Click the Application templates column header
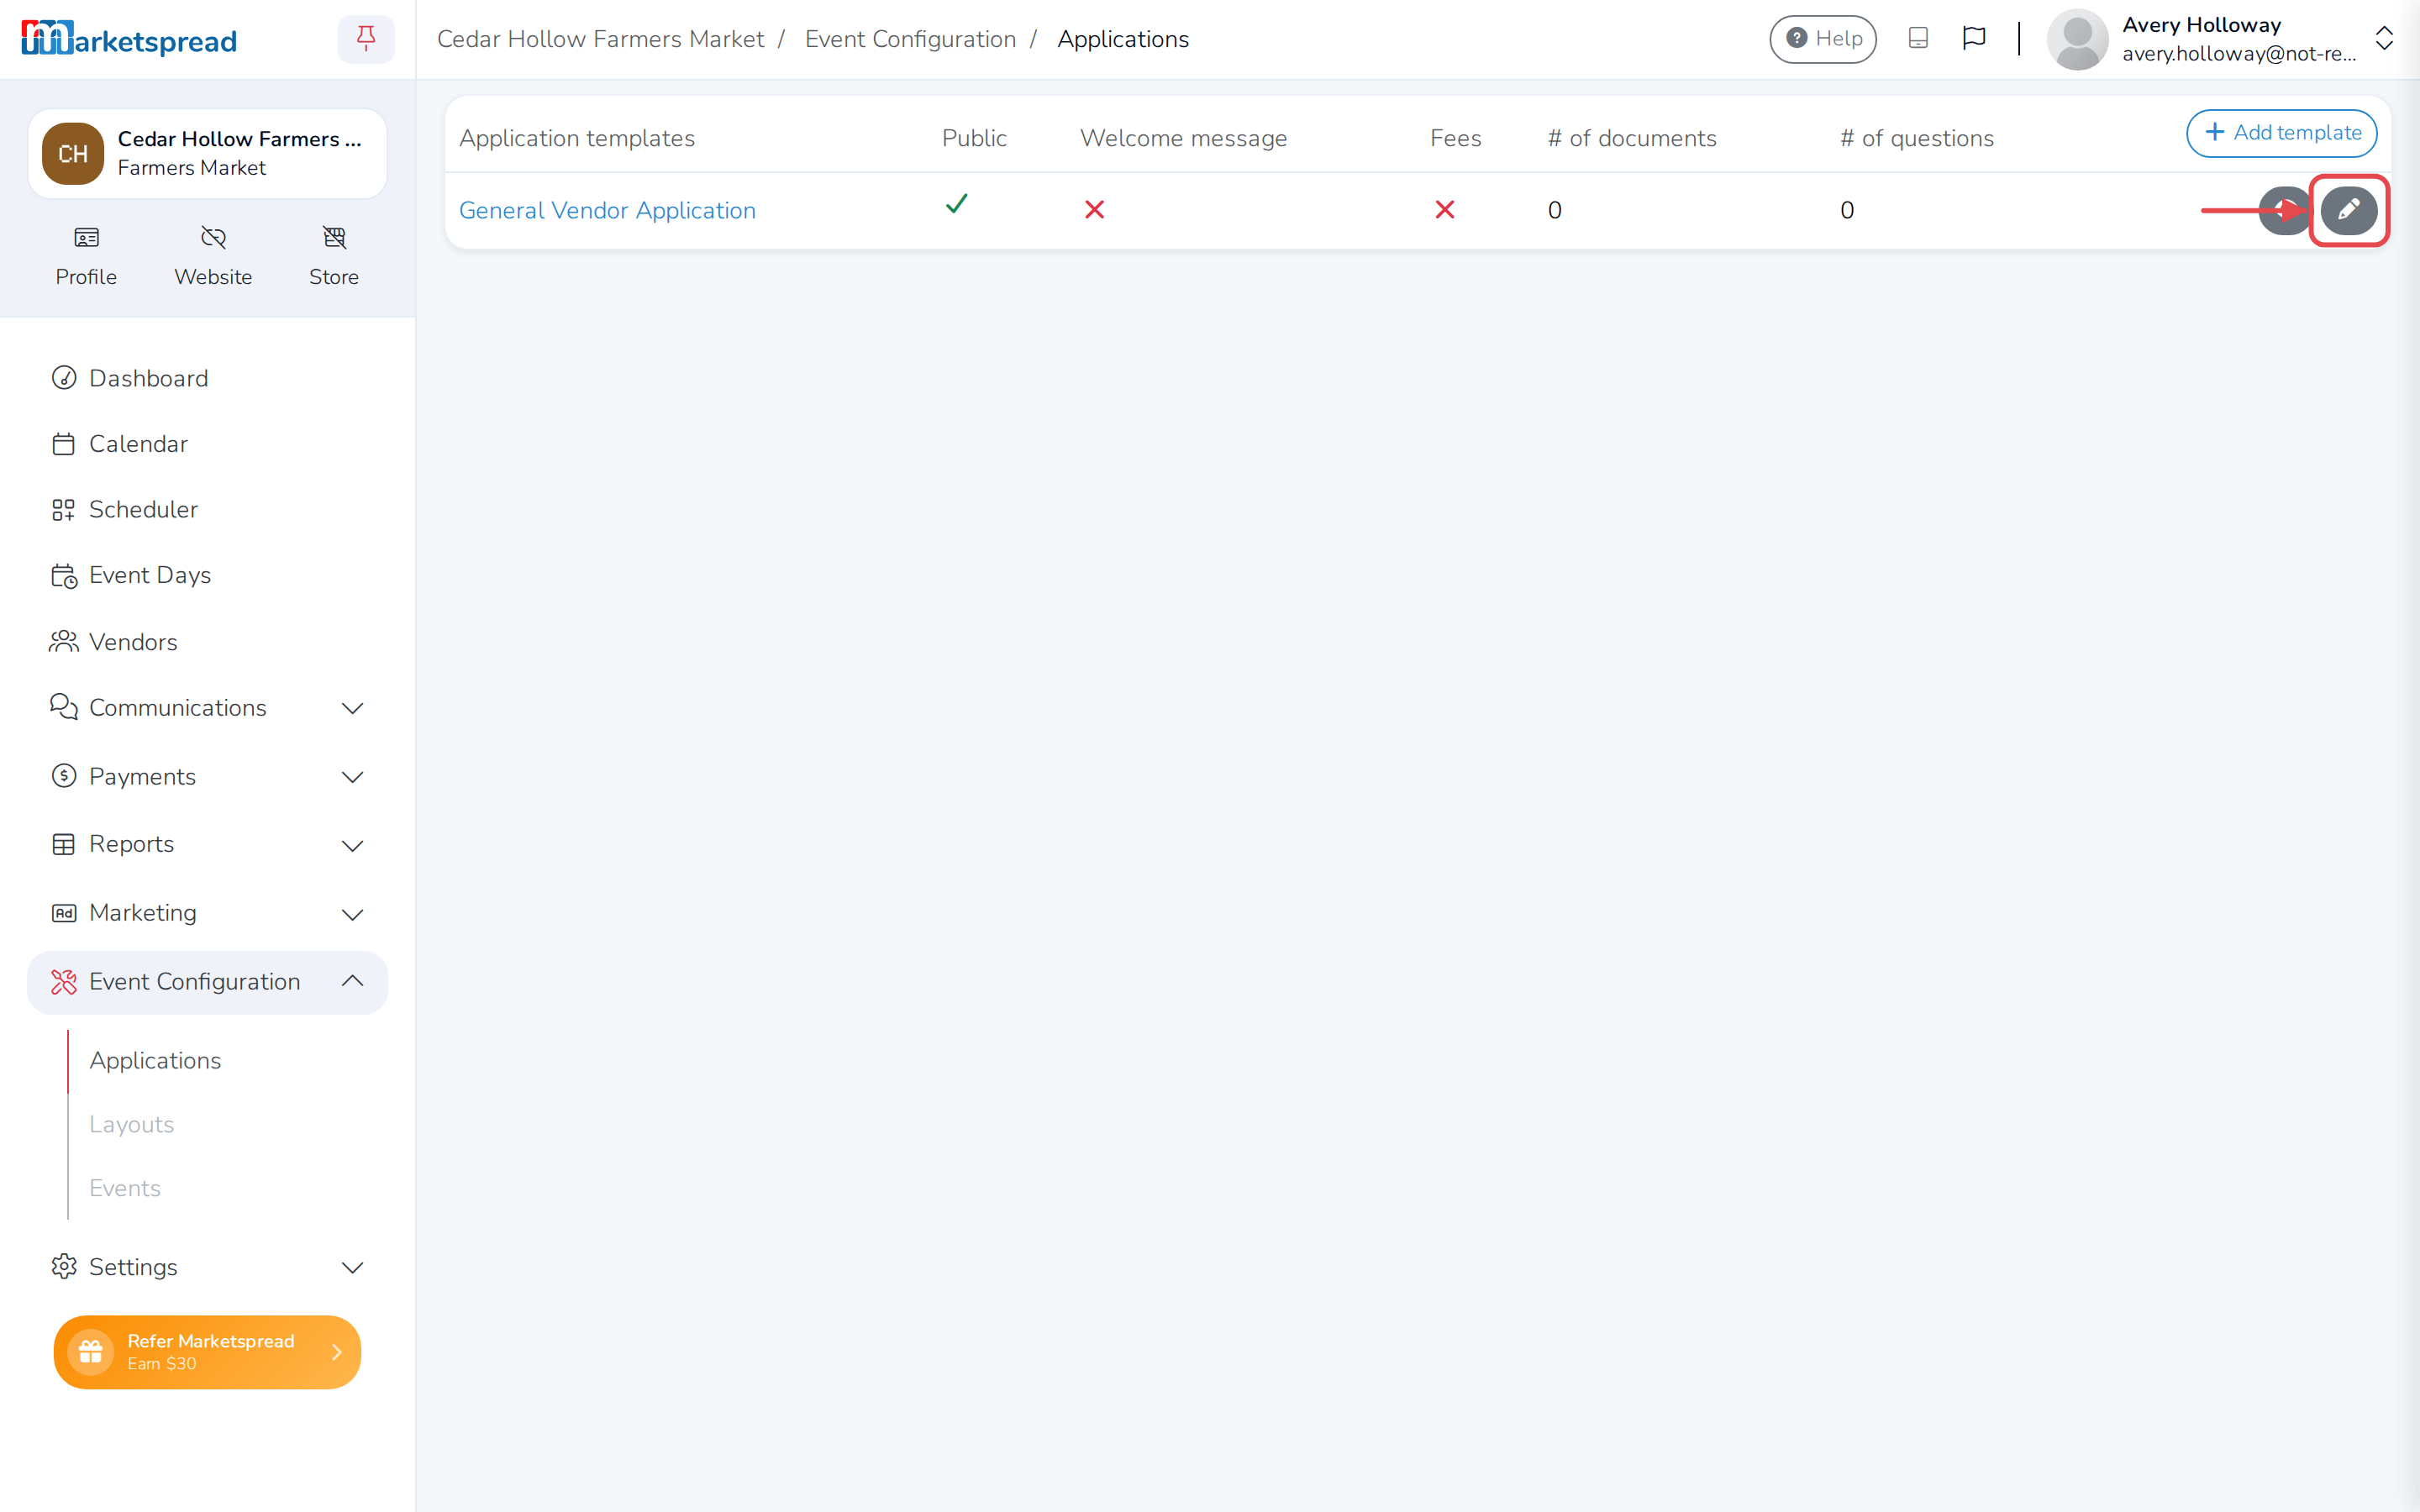Image resolution: width=2420 pixels, height=1512 pixels. click(577, 138)
